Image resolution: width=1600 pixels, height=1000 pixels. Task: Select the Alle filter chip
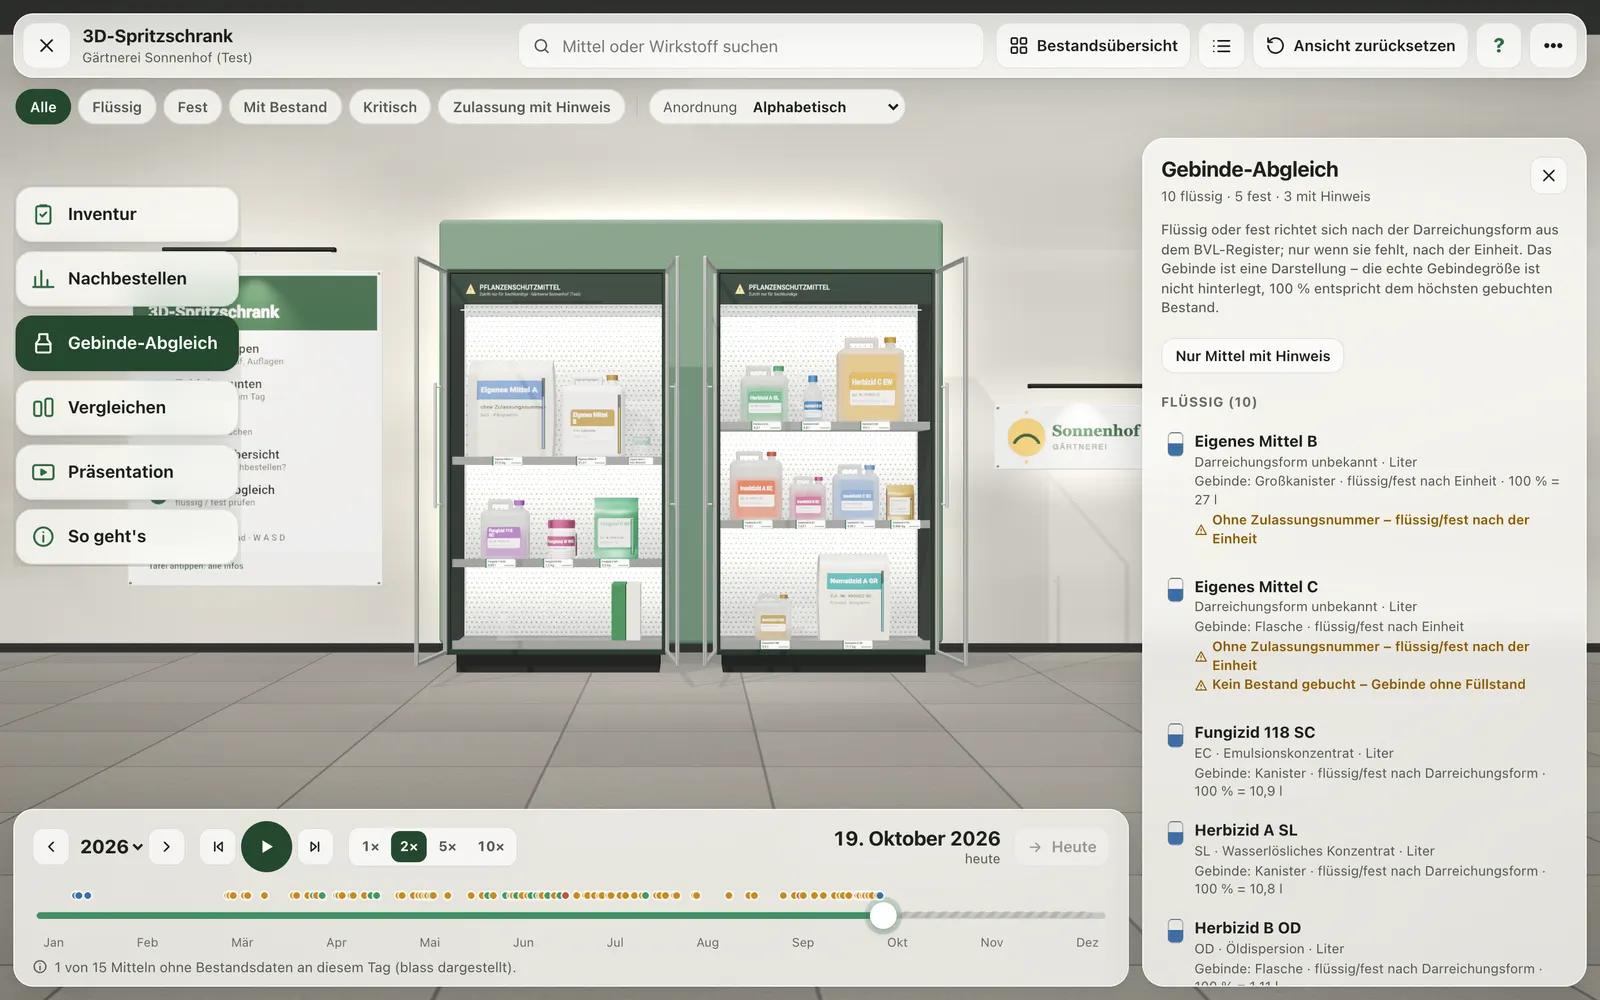click(43, 107)
